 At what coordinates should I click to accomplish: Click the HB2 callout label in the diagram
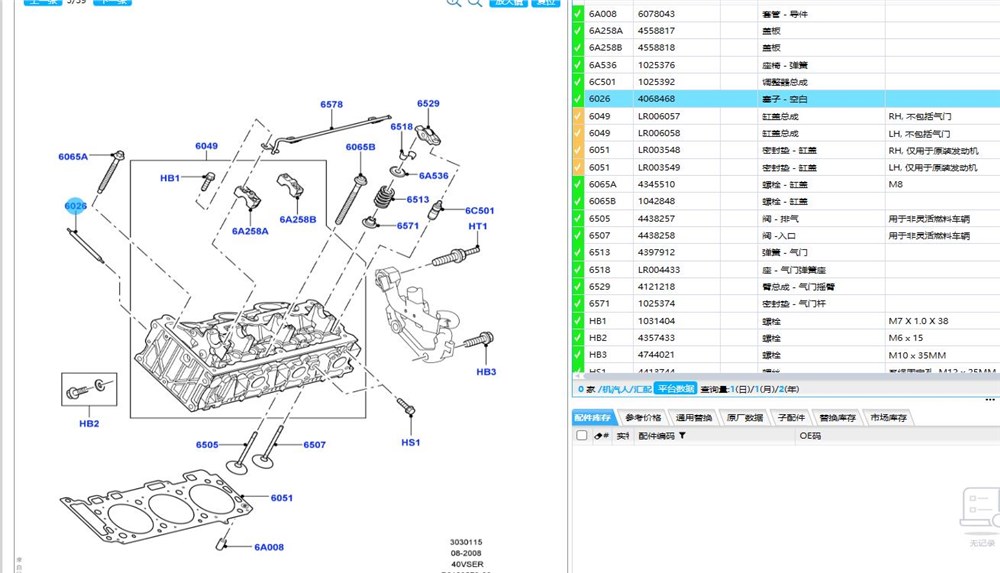point(89,423)
